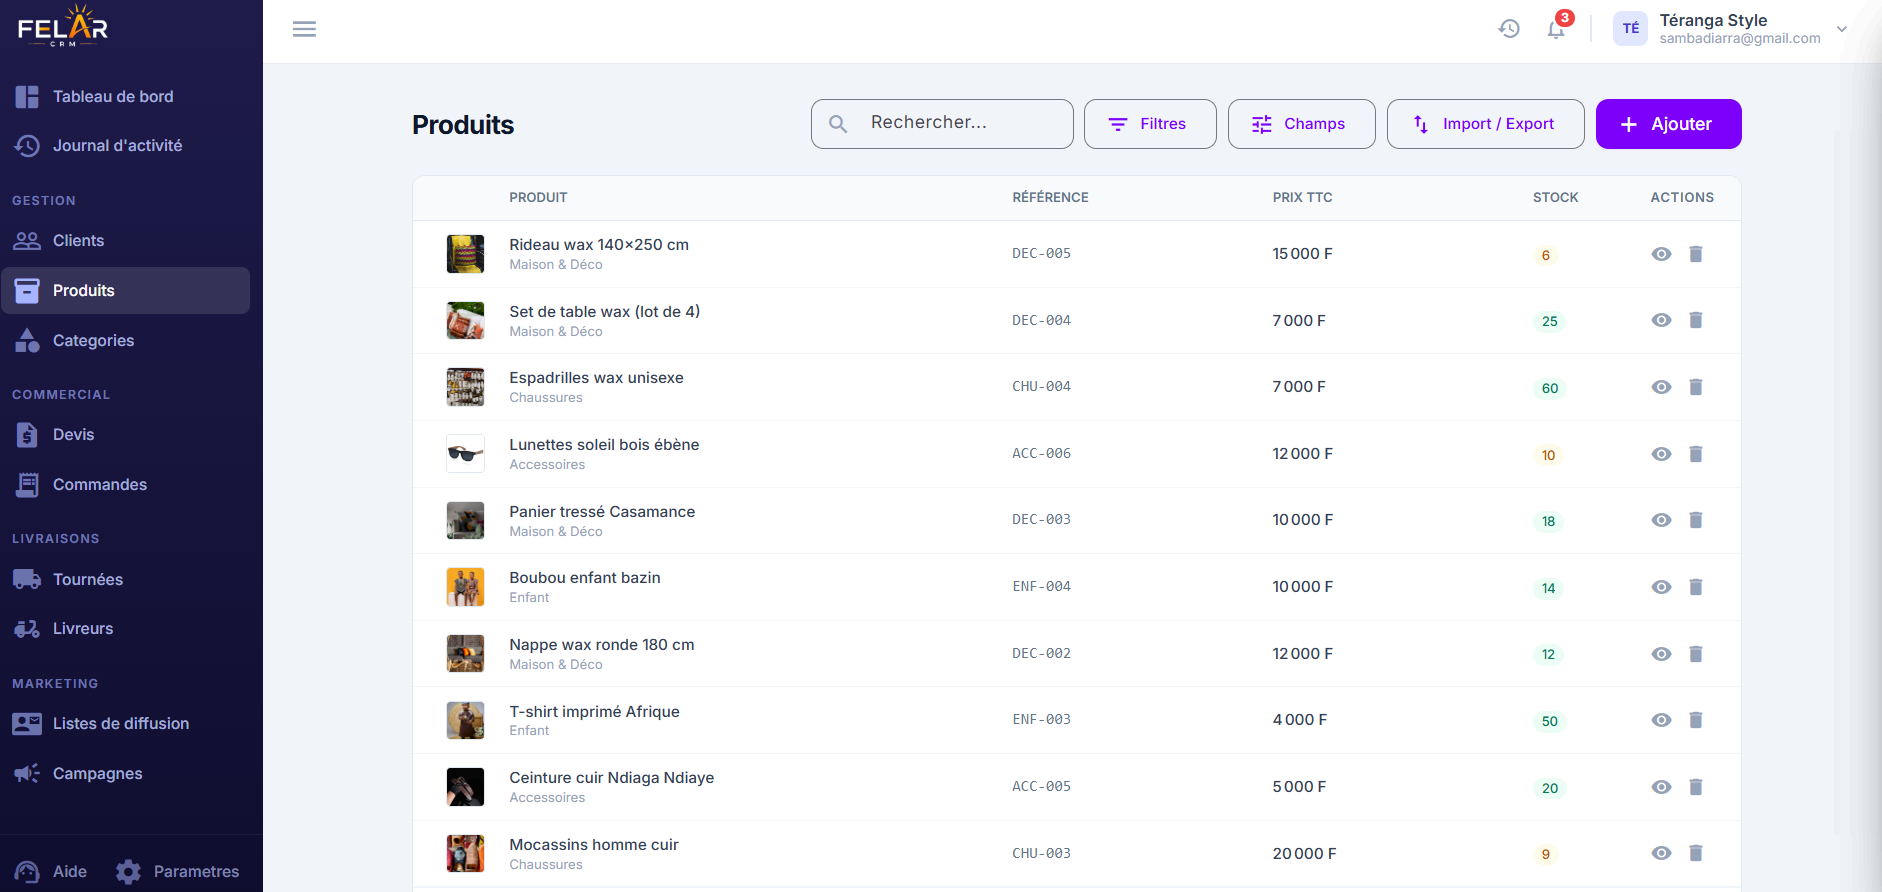Viewport: 1882px width, 892px height.
Task: Delete Set de table wax (lot de 4)
Action: pyautogui.click(x=1696, y=320)
